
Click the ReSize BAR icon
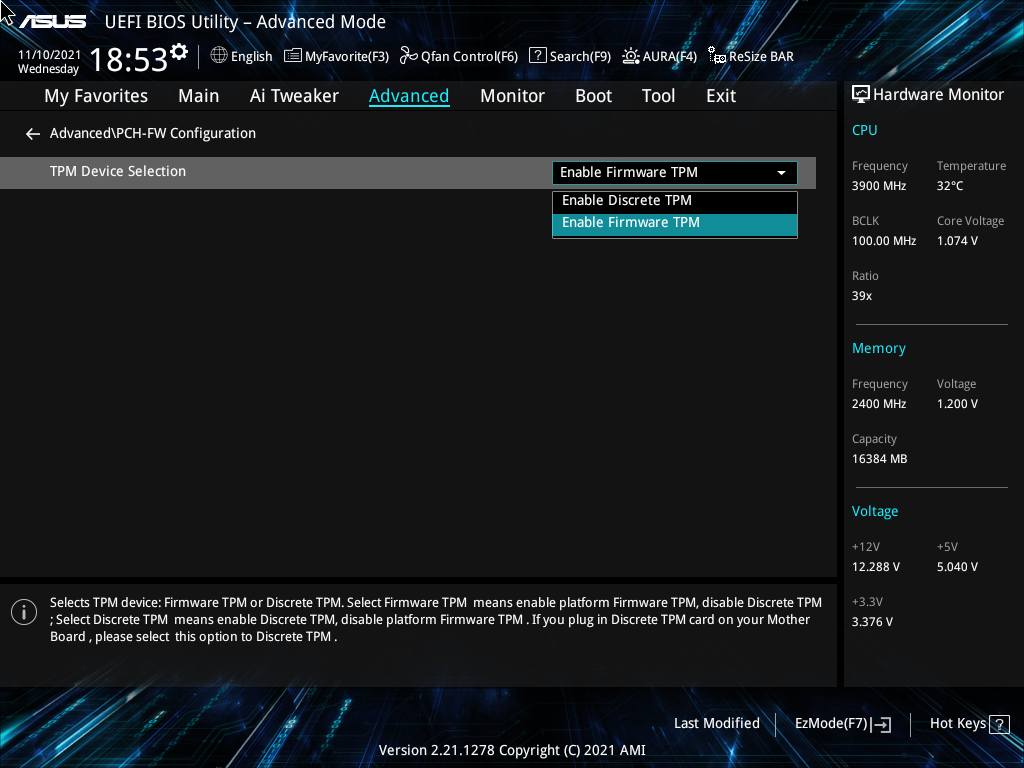[716, 56]
